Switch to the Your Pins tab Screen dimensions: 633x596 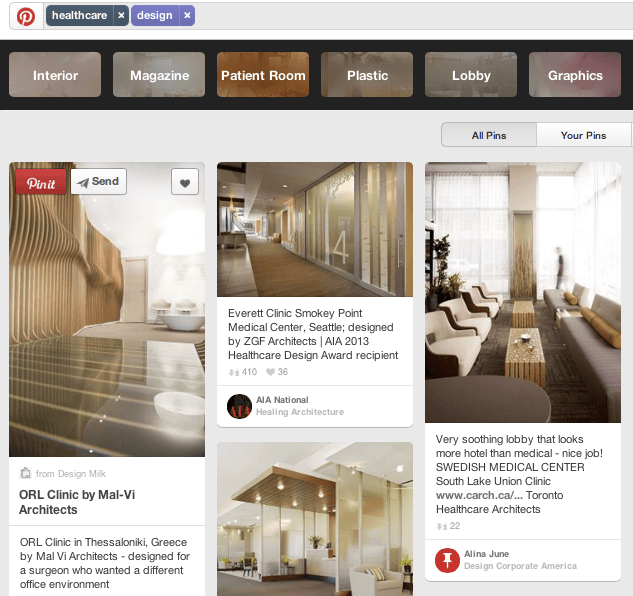(583, 135)
